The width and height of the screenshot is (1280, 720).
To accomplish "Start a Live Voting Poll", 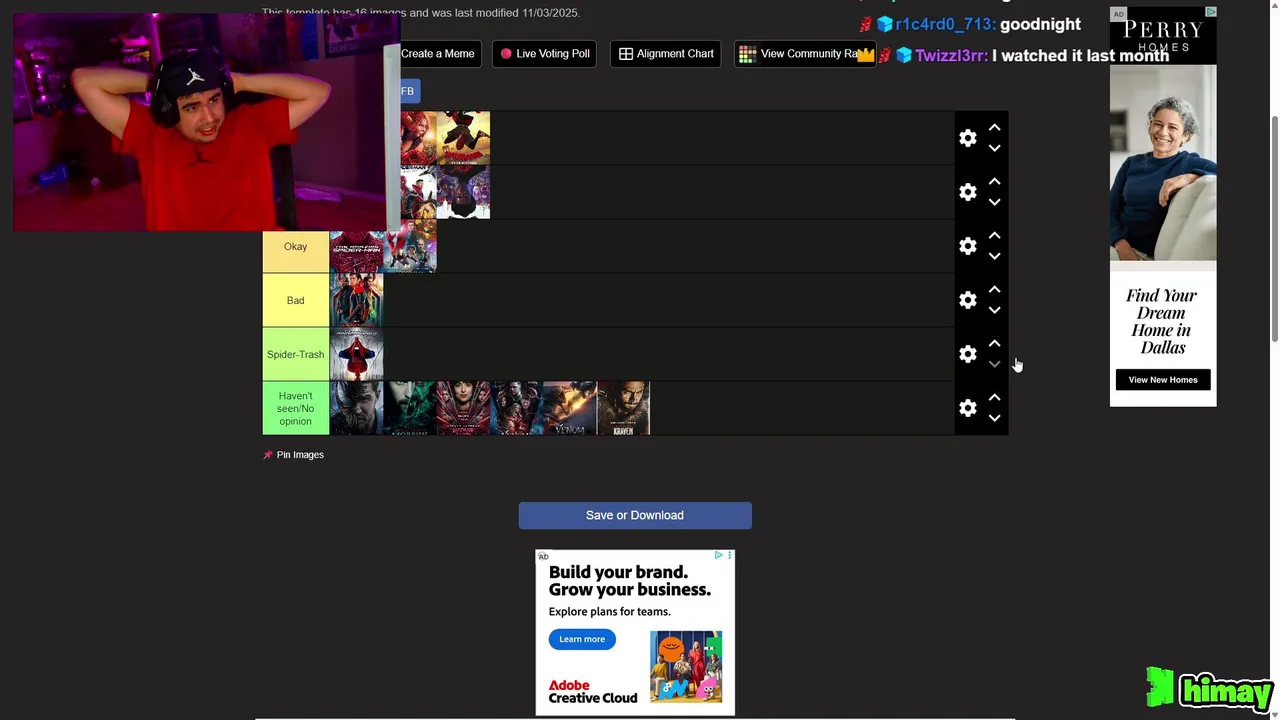I will tap(544, 54).
